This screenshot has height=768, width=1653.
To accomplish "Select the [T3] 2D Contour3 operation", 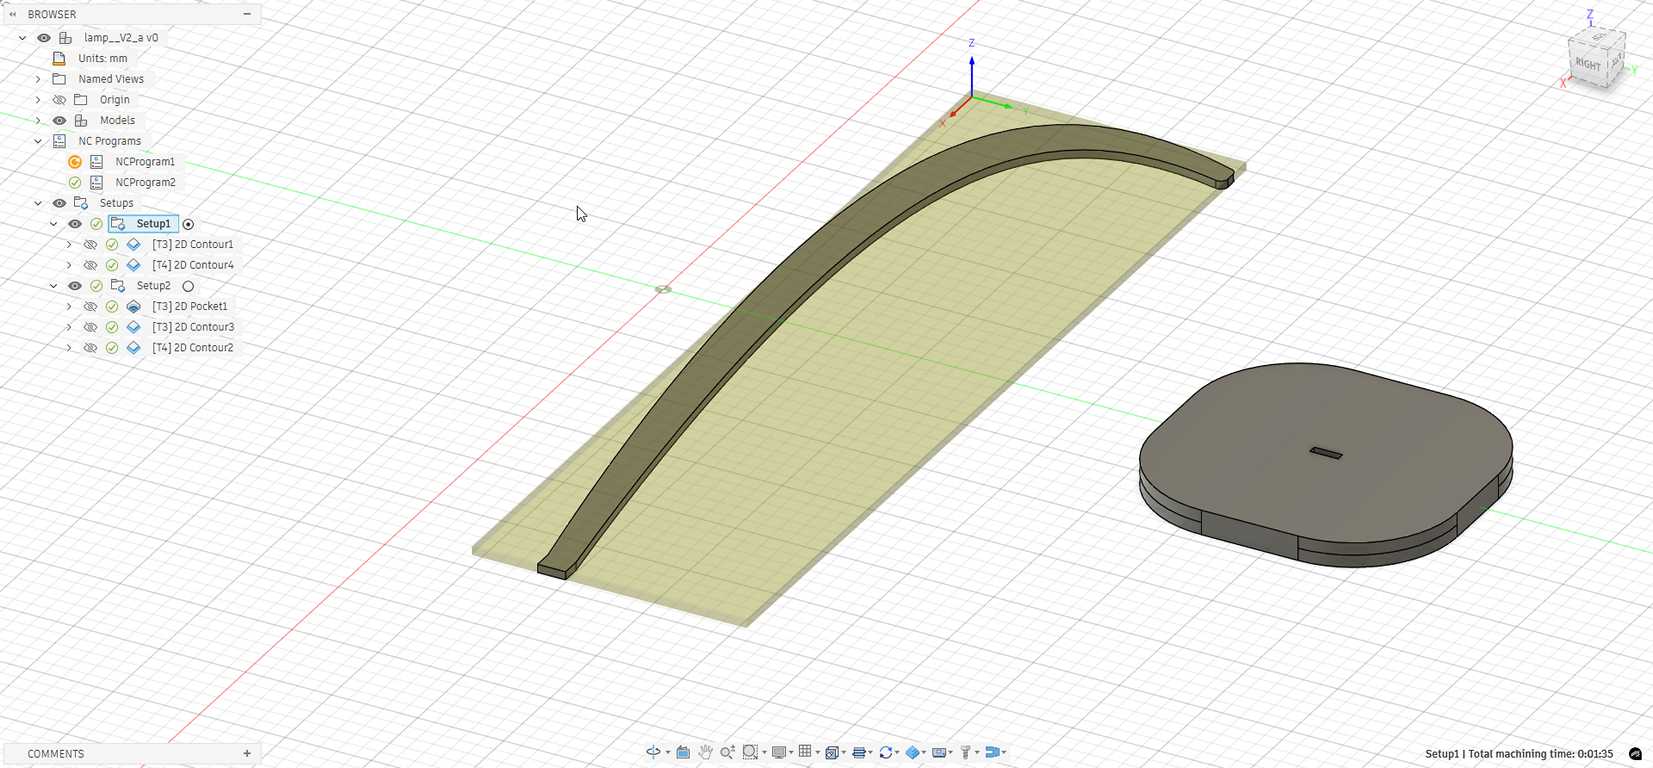I will pos(193,327).
